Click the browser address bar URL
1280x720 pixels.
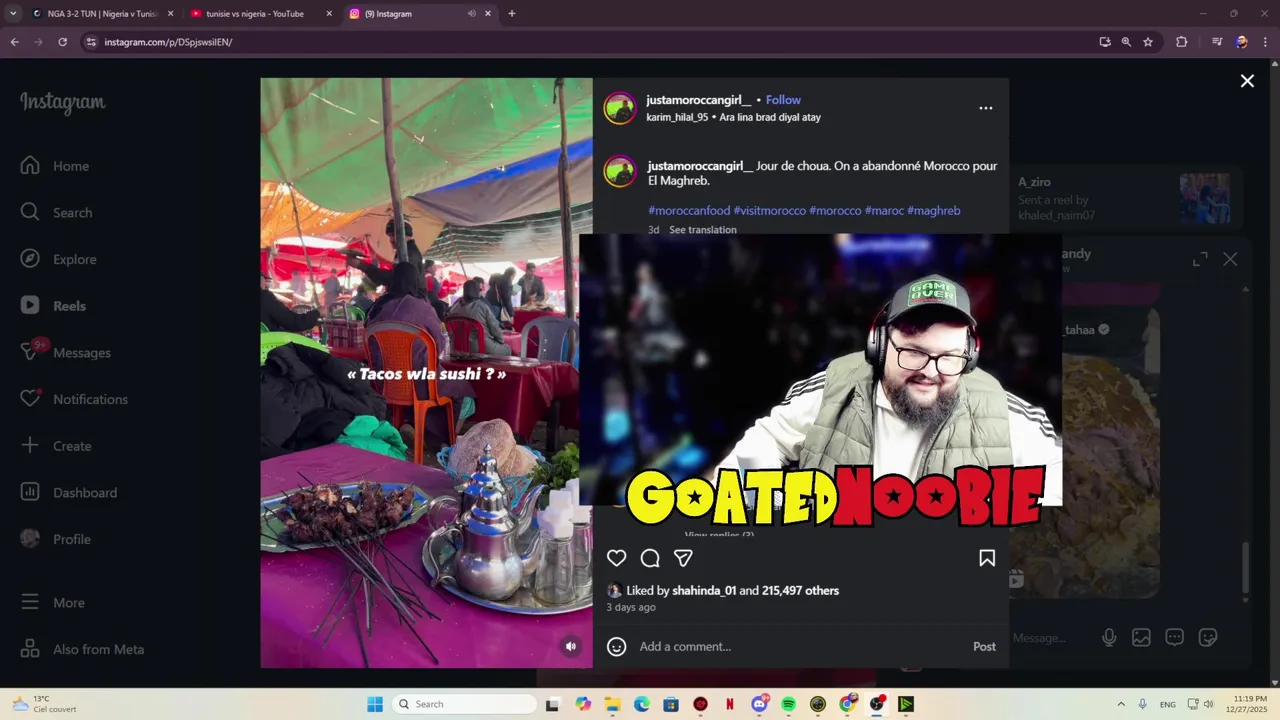tap(168, 42)
